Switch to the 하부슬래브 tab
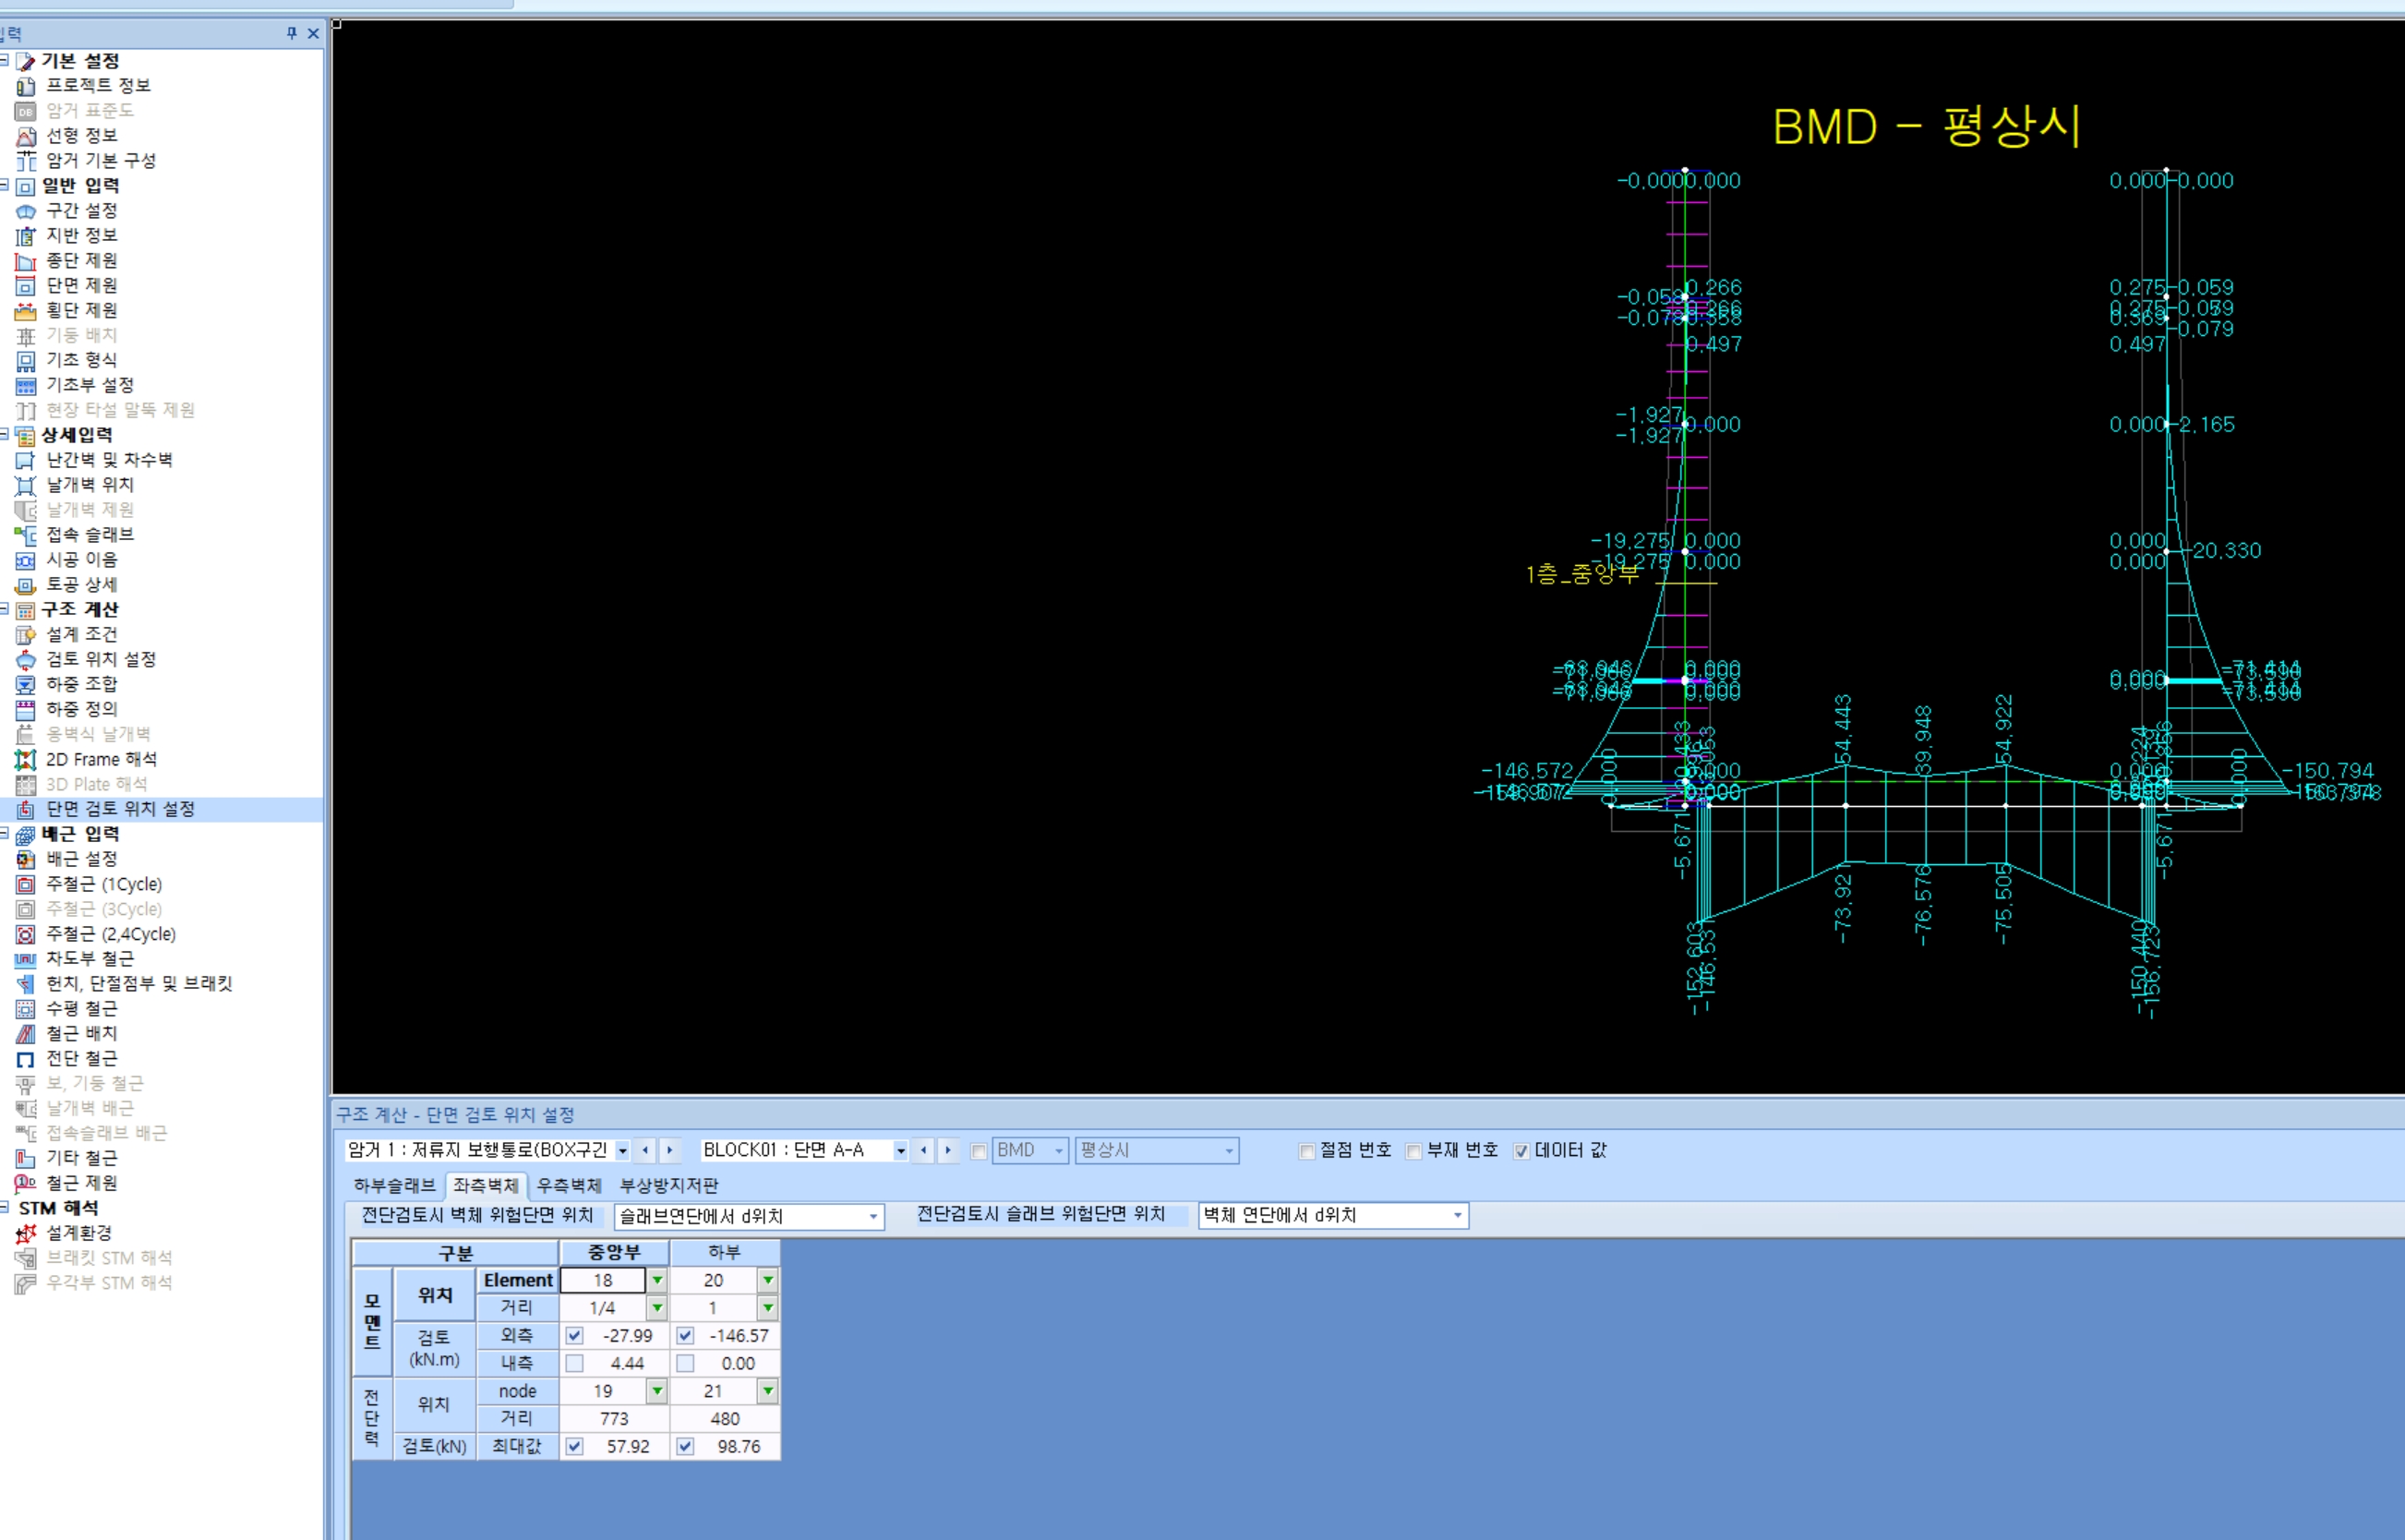2405x1540 pixels. pos(395,1186)
